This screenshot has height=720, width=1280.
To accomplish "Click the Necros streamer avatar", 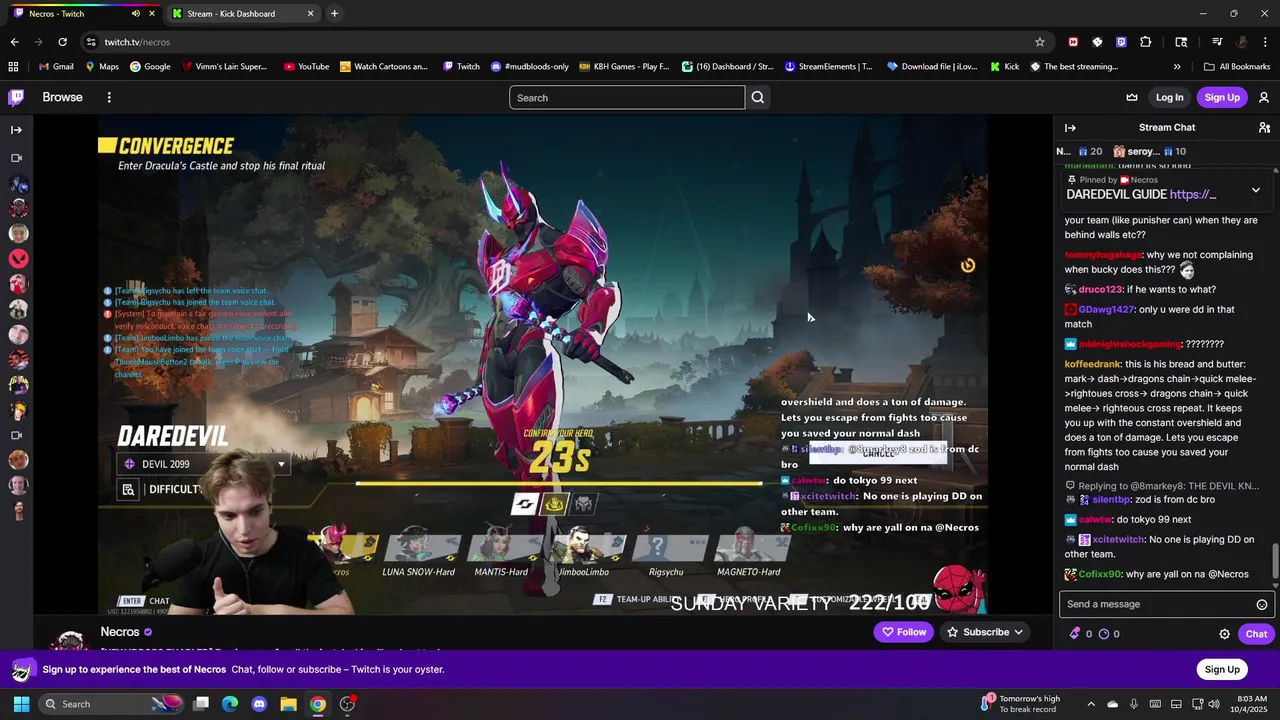I will (70, 640).
